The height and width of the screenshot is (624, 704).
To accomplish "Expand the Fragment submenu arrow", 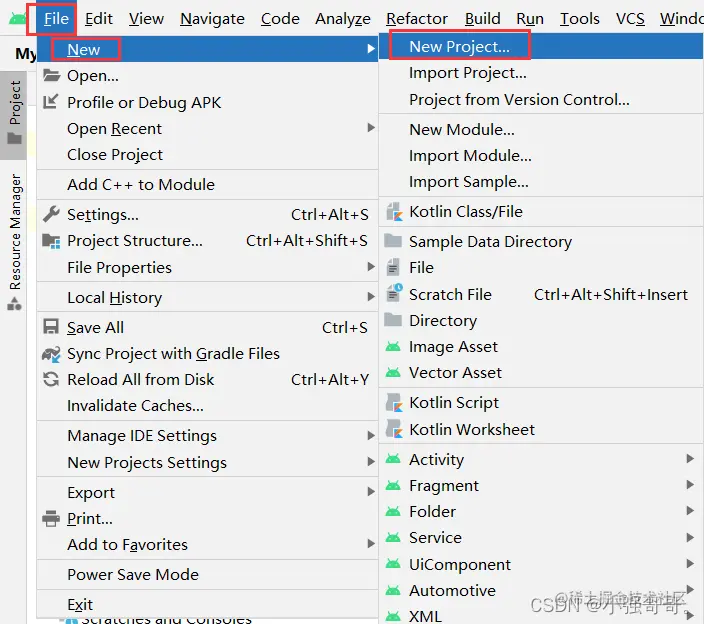I will 690,485.
